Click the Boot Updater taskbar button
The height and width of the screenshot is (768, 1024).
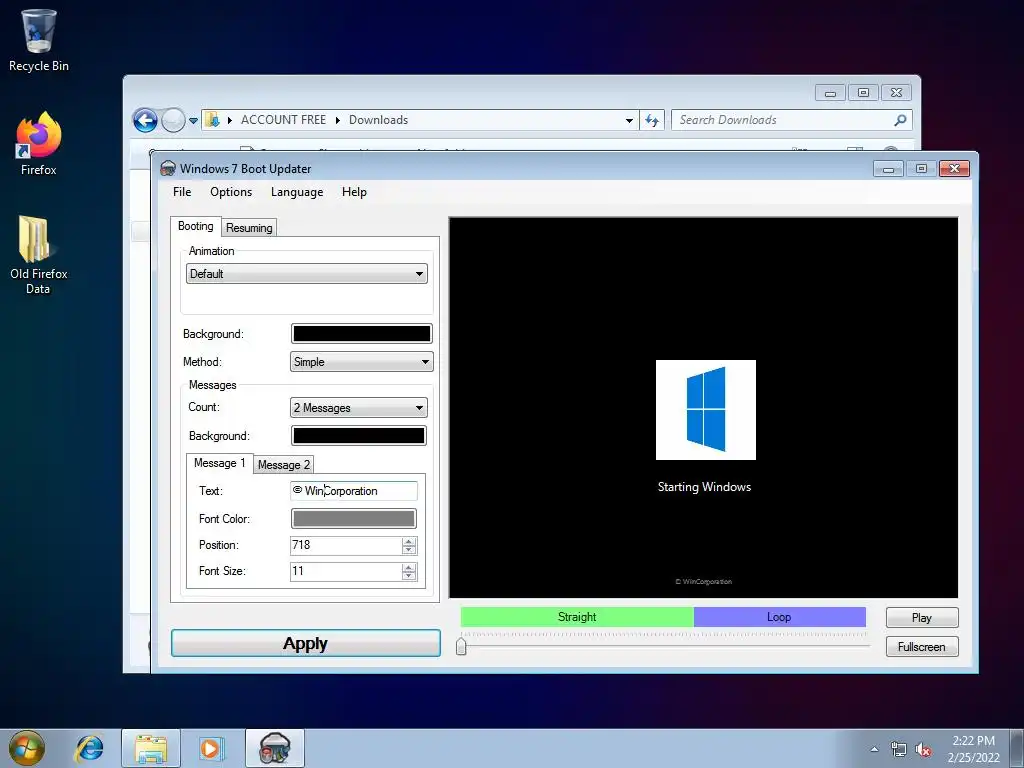(x=275, y=748)
